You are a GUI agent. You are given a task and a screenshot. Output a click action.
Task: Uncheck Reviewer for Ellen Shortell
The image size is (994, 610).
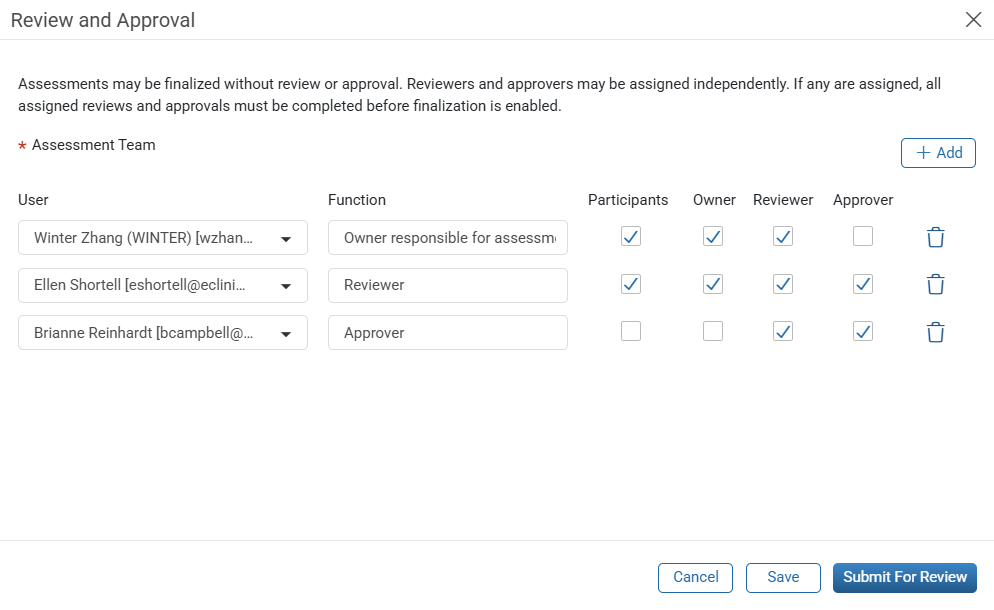[783, 284]
